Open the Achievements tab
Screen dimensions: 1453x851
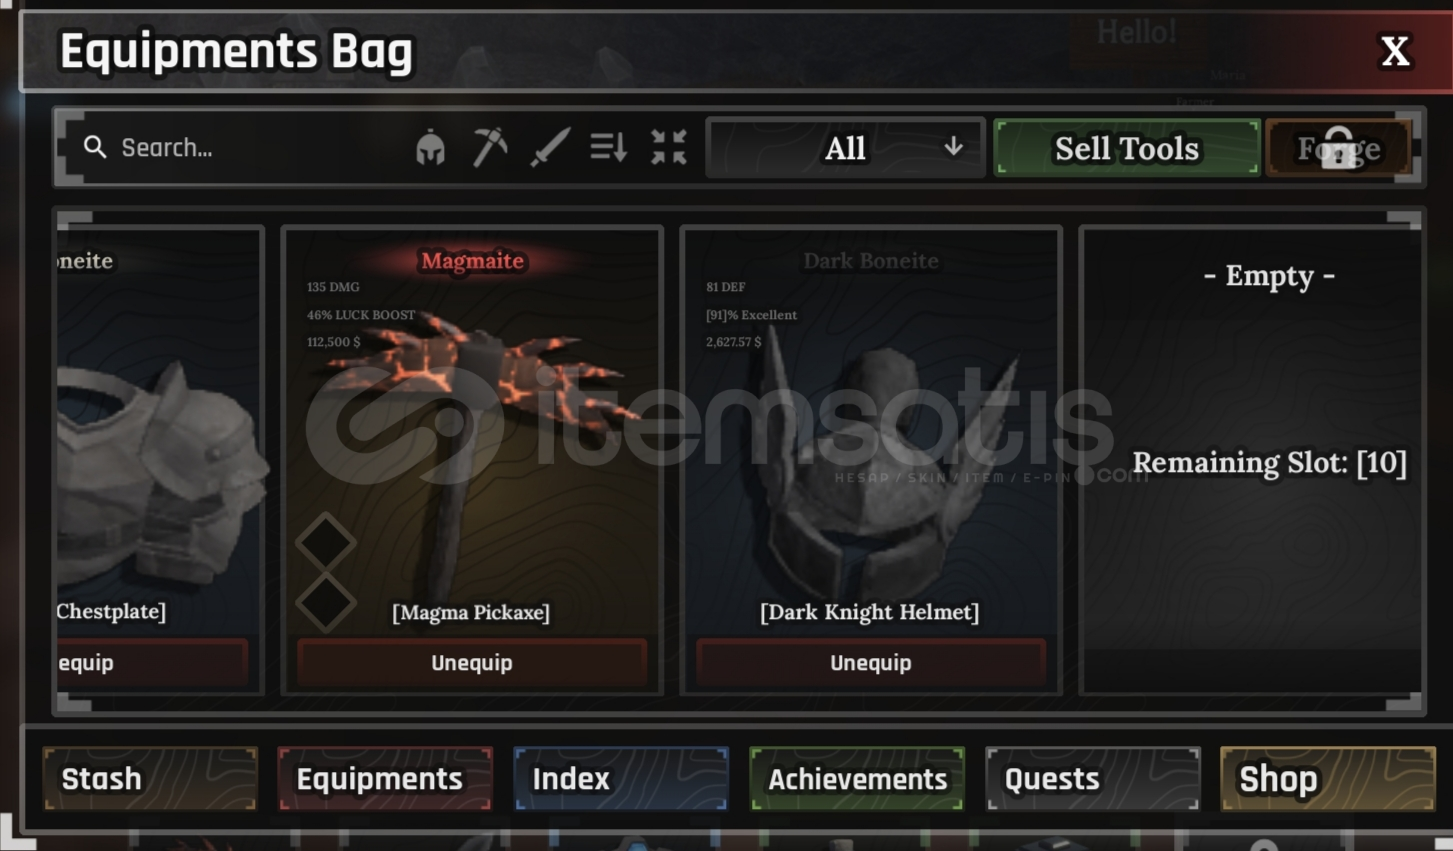pos(857,778)
